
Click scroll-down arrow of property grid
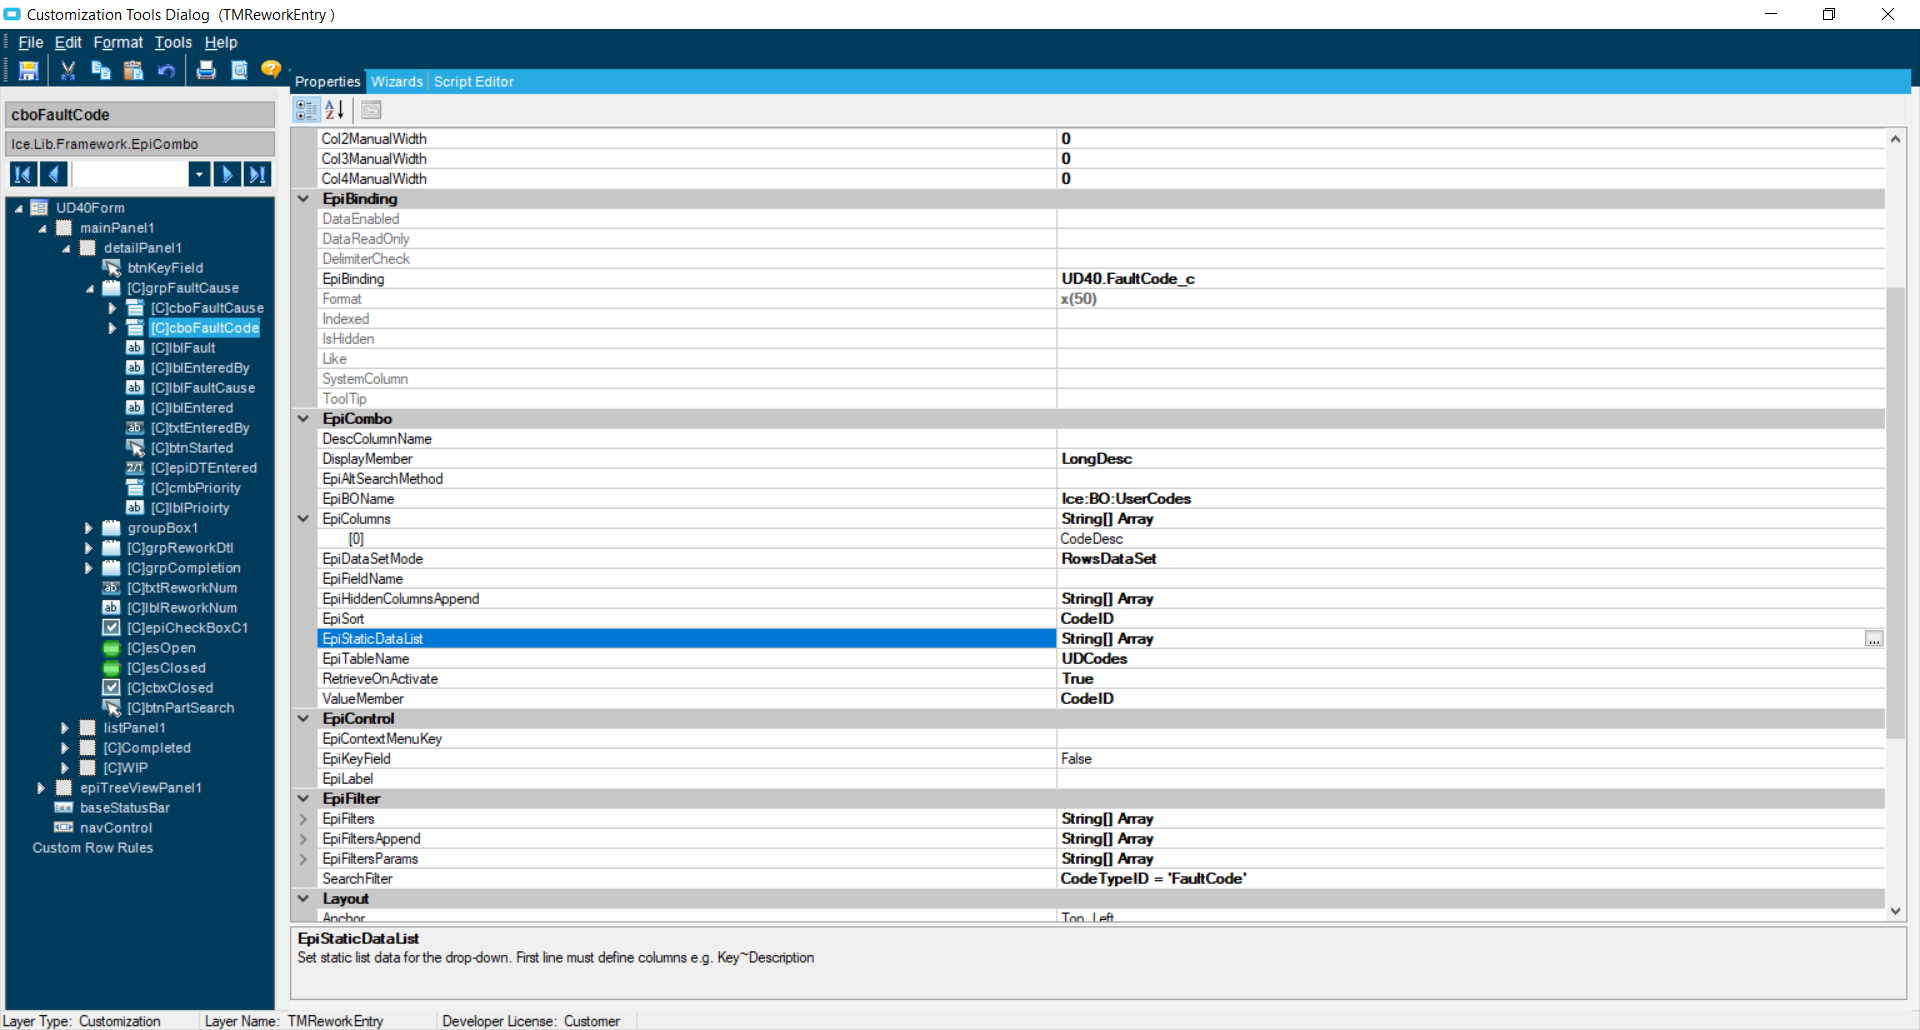1895,911
